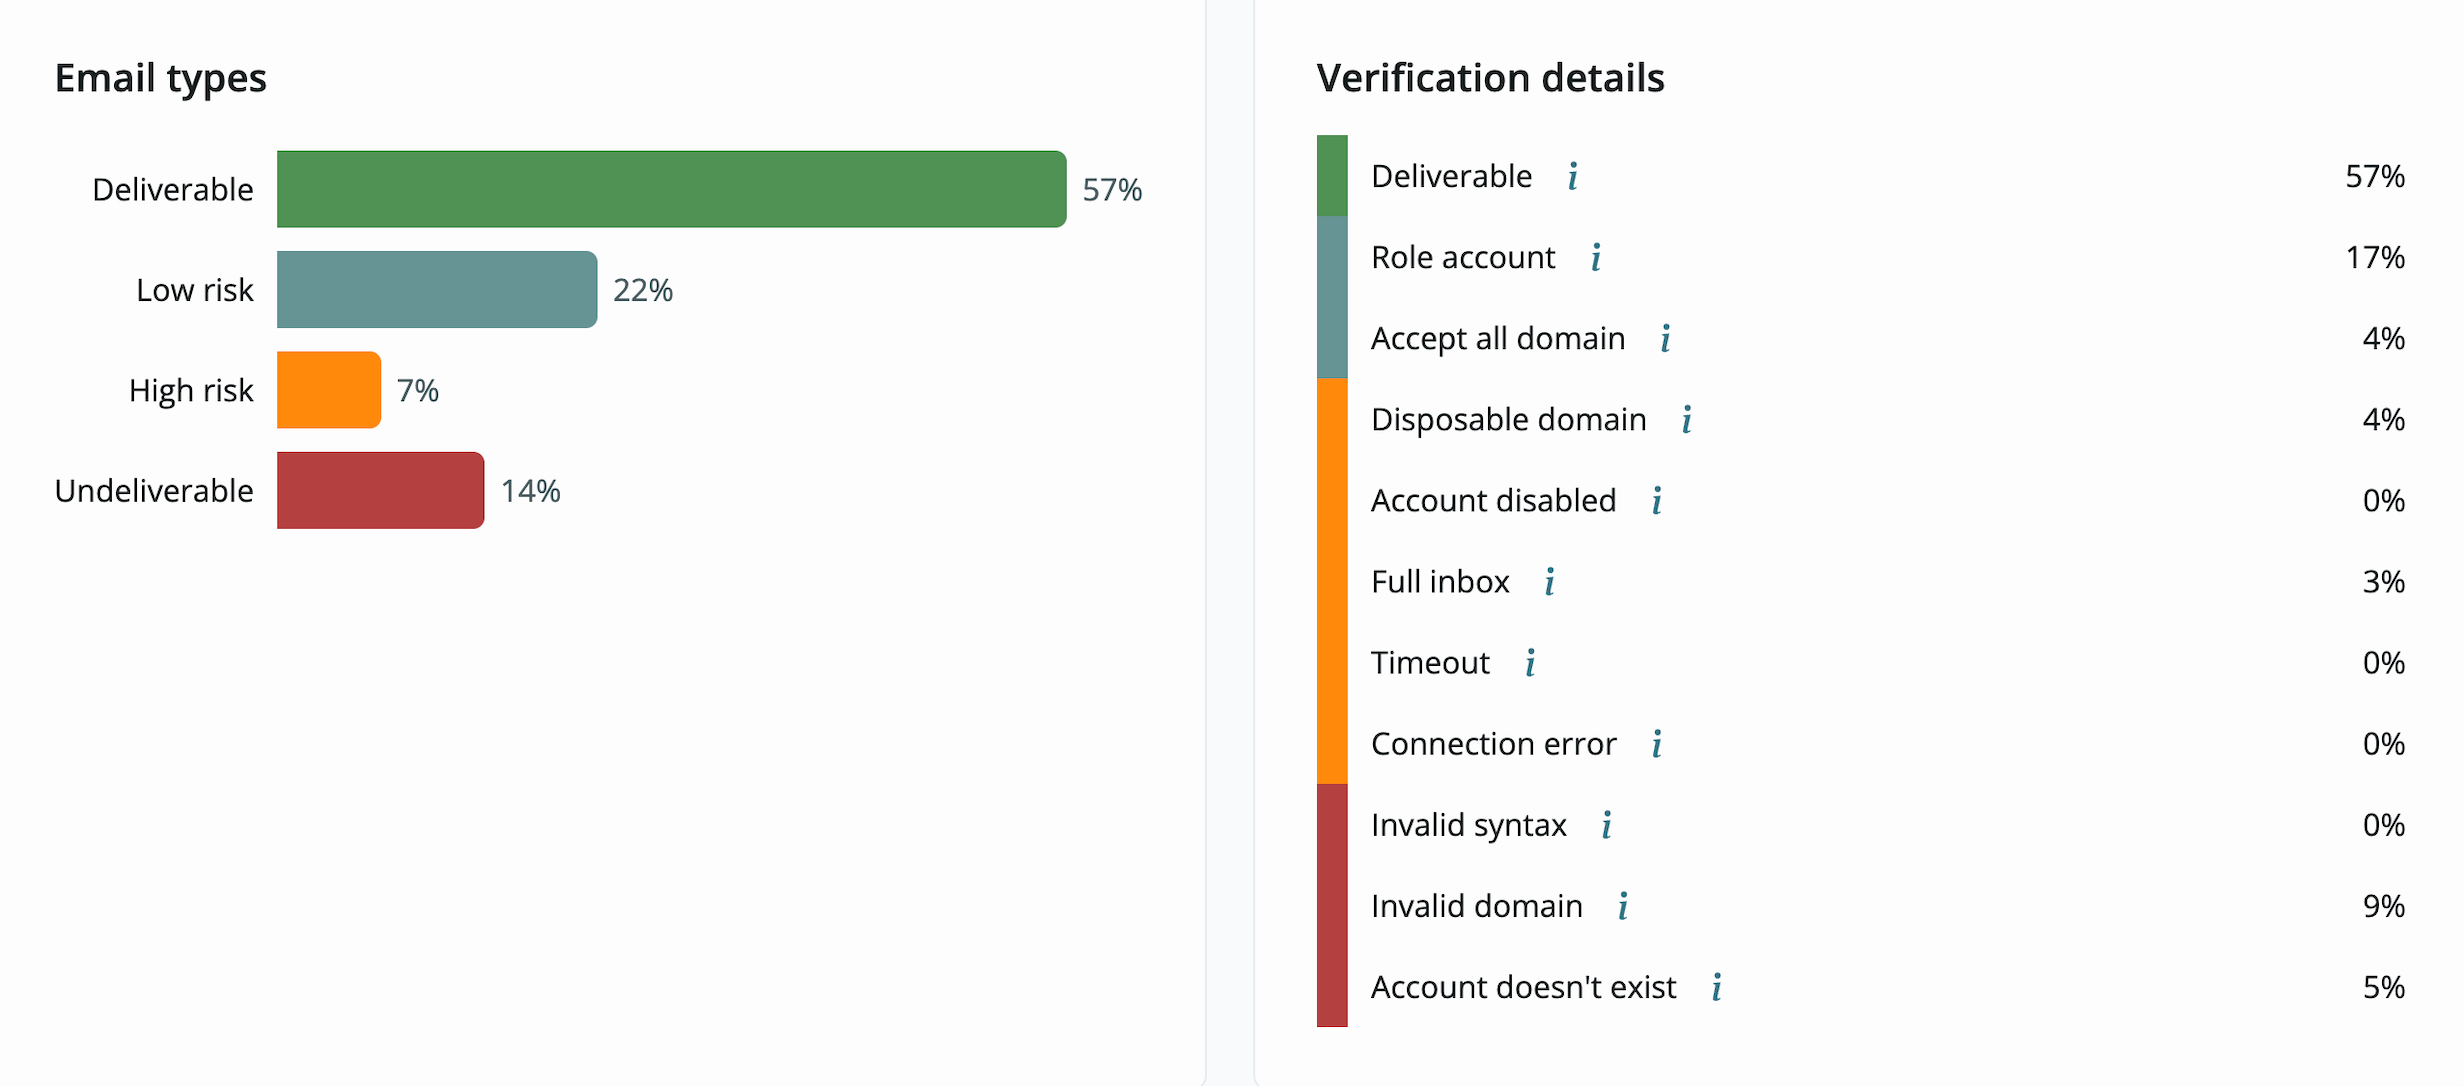The height and width of the screenshot is (1086, 2464).
Task: Open the Role account info tooltip
Action: coord(1597,258)
